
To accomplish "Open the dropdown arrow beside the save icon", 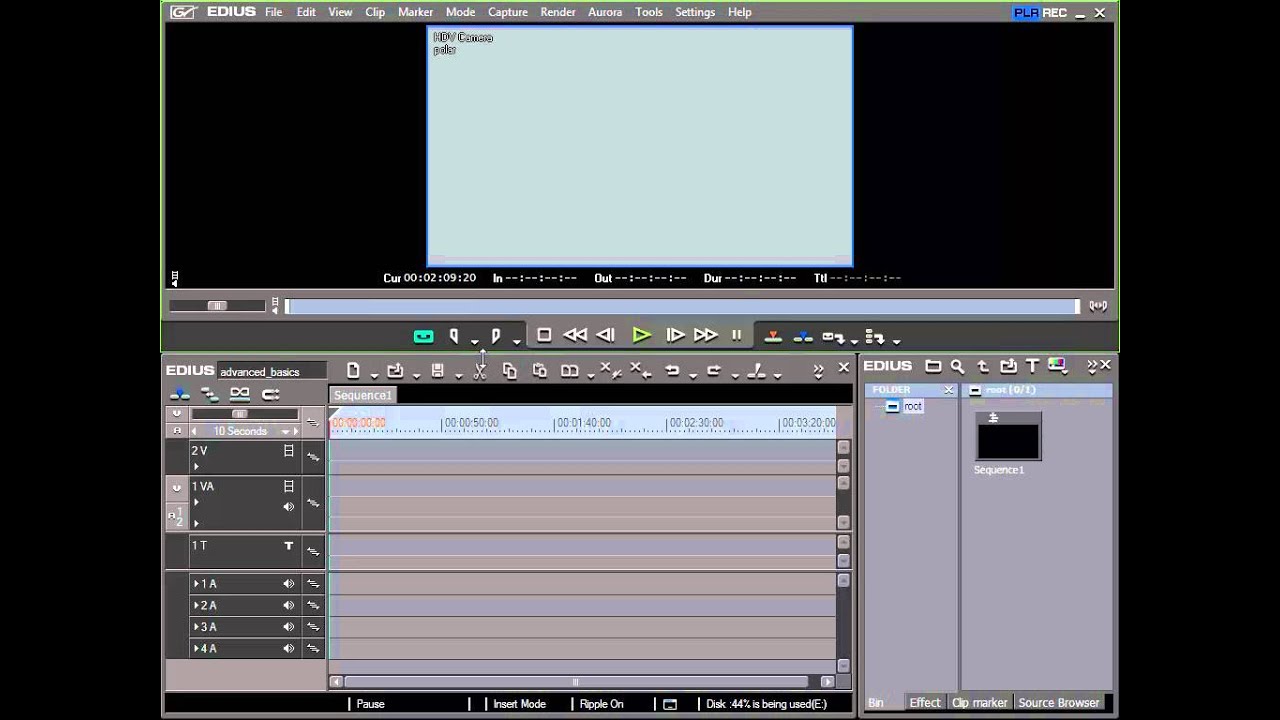I will [x=458, y=376].
